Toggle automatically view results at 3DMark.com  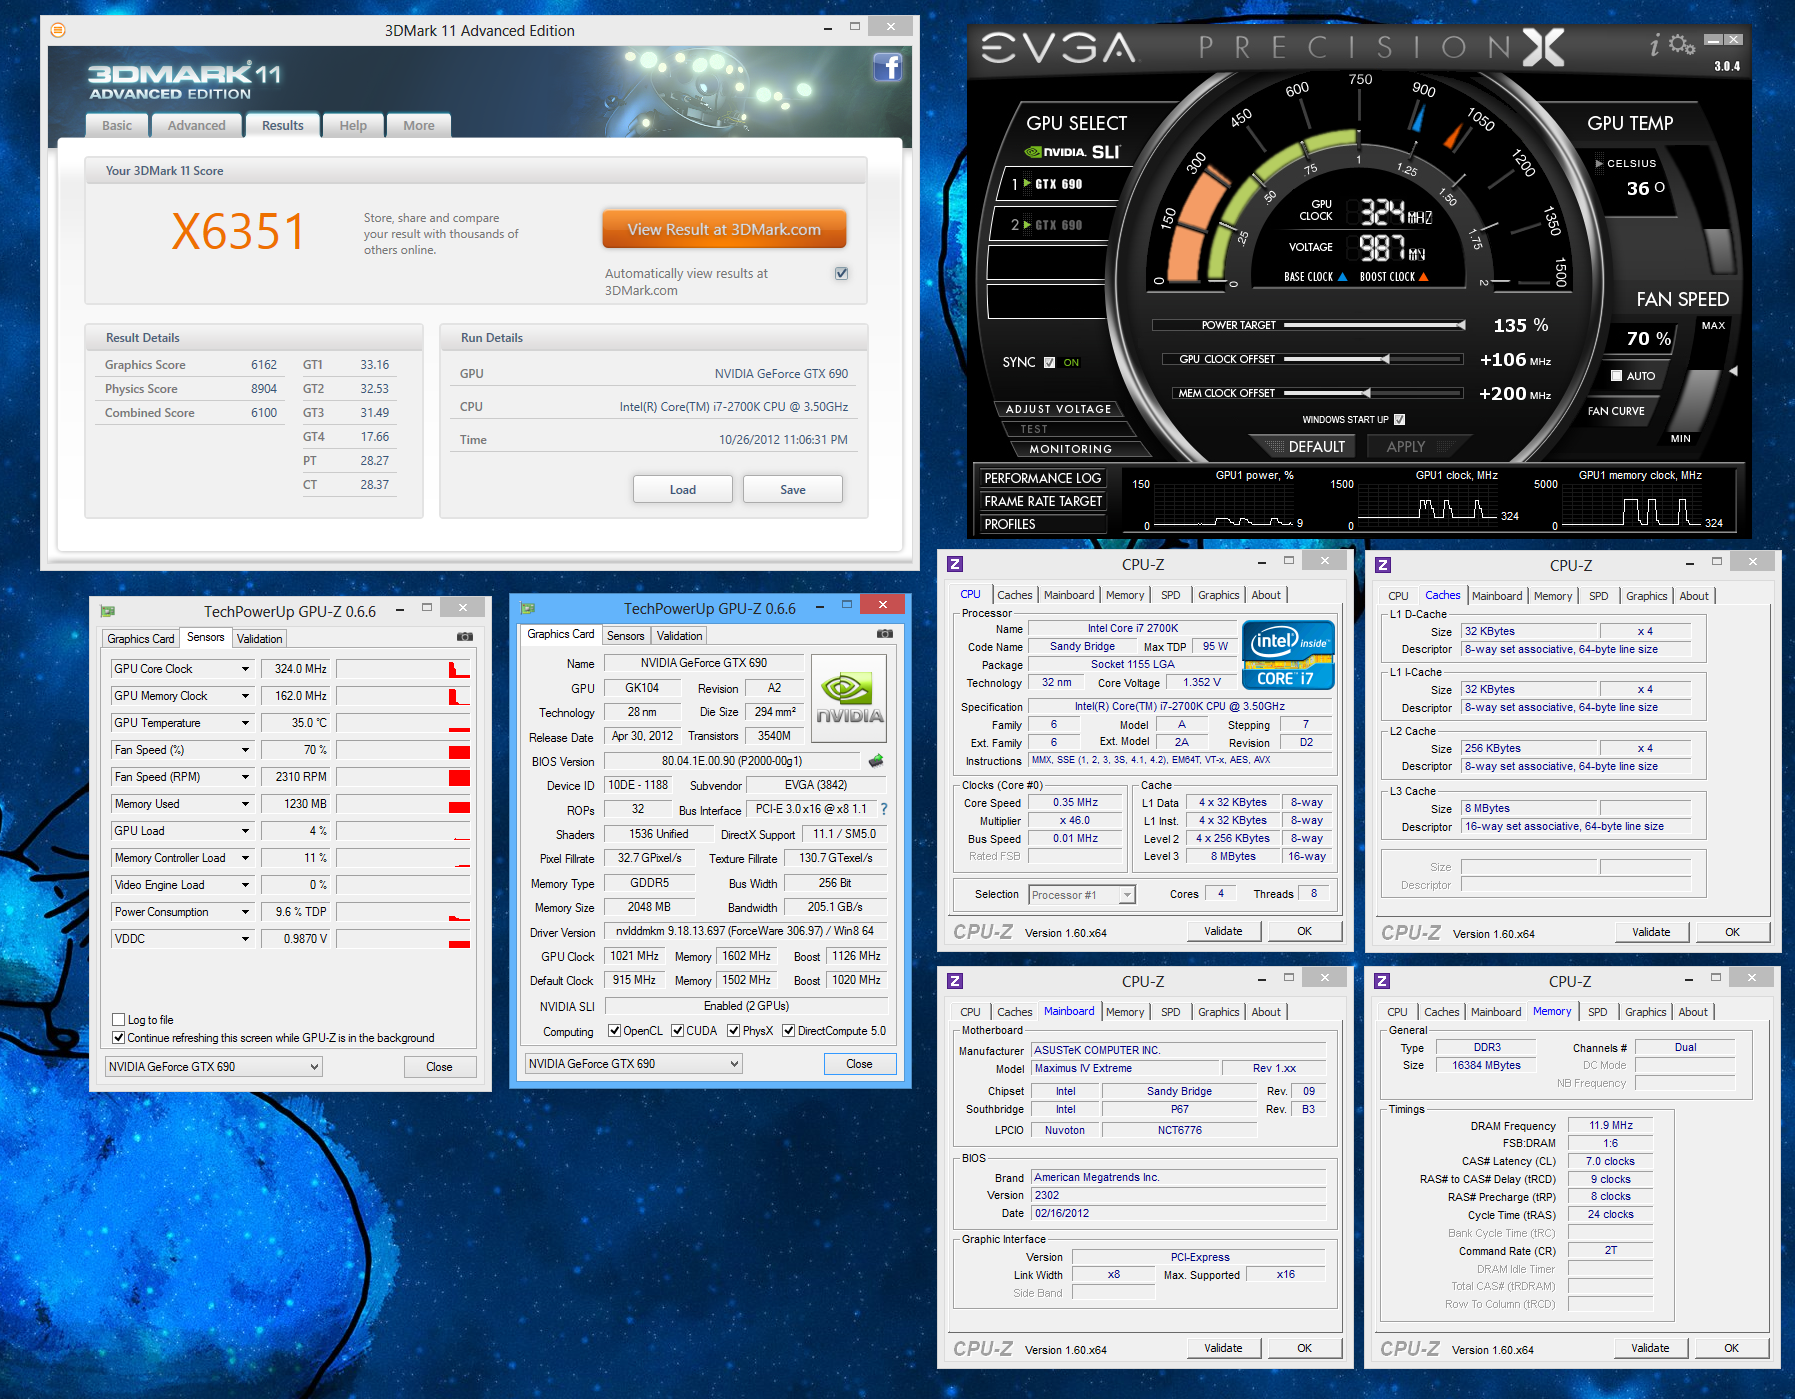(842, 273)
